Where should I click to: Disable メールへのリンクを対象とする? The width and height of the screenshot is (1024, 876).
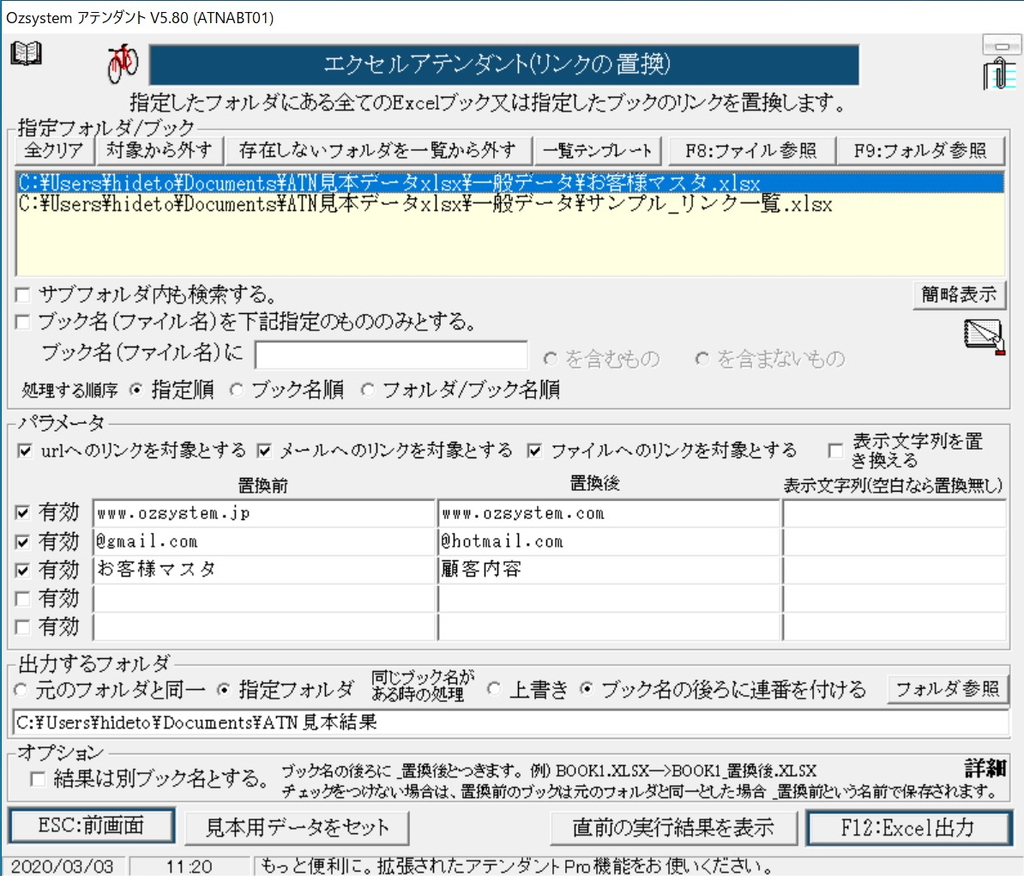click(264, 450)
